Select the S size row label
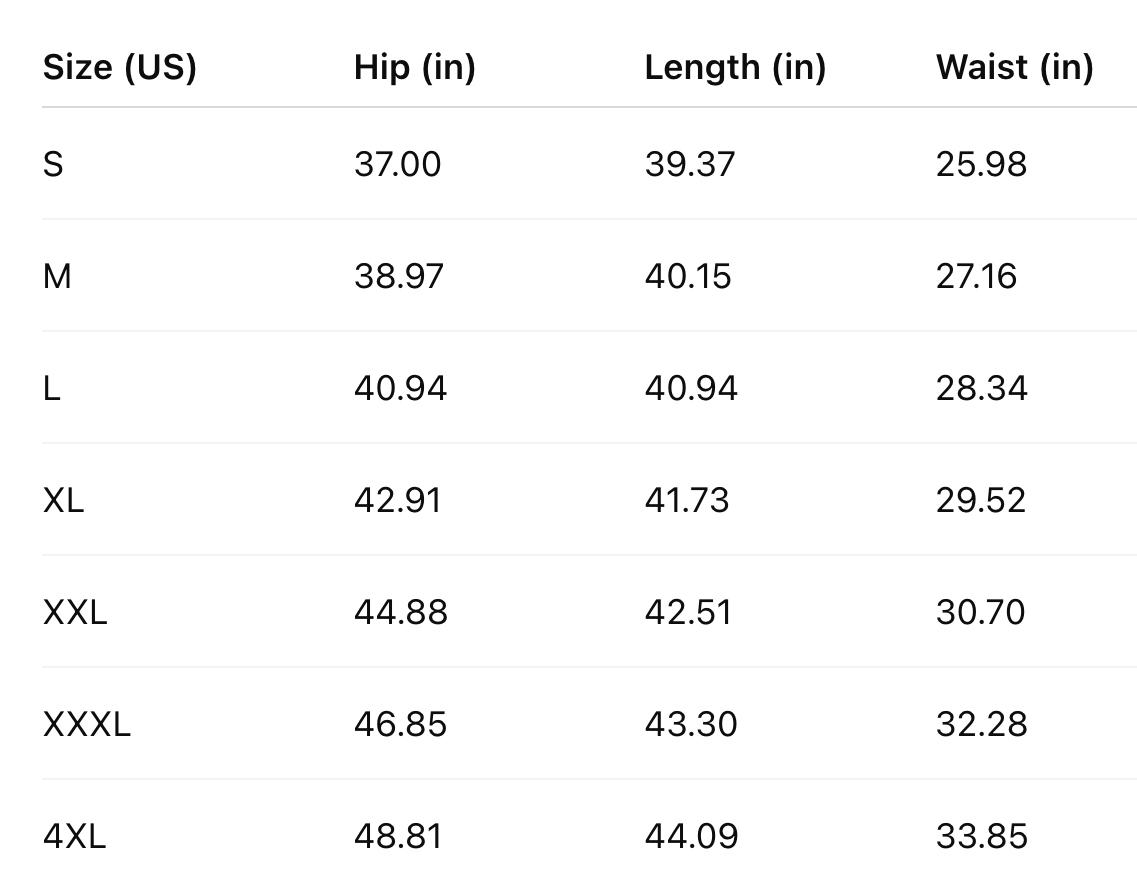Viewport: 1137px width, 891px height. [x=53, y=164]
